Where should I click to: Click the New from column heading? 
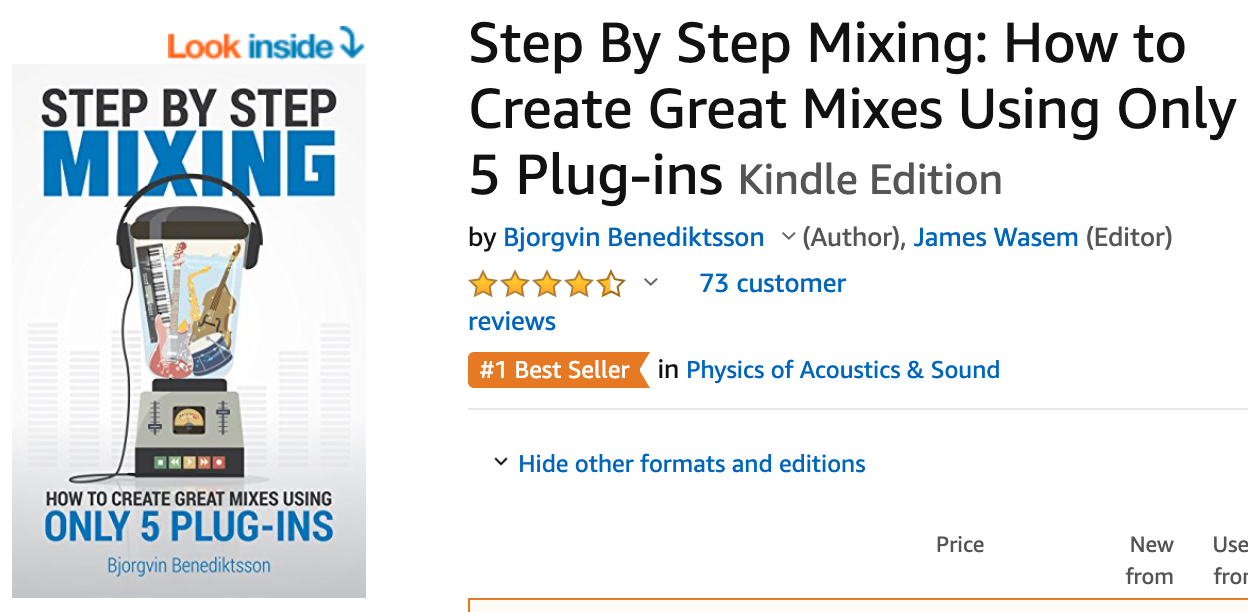point(1151,560)
